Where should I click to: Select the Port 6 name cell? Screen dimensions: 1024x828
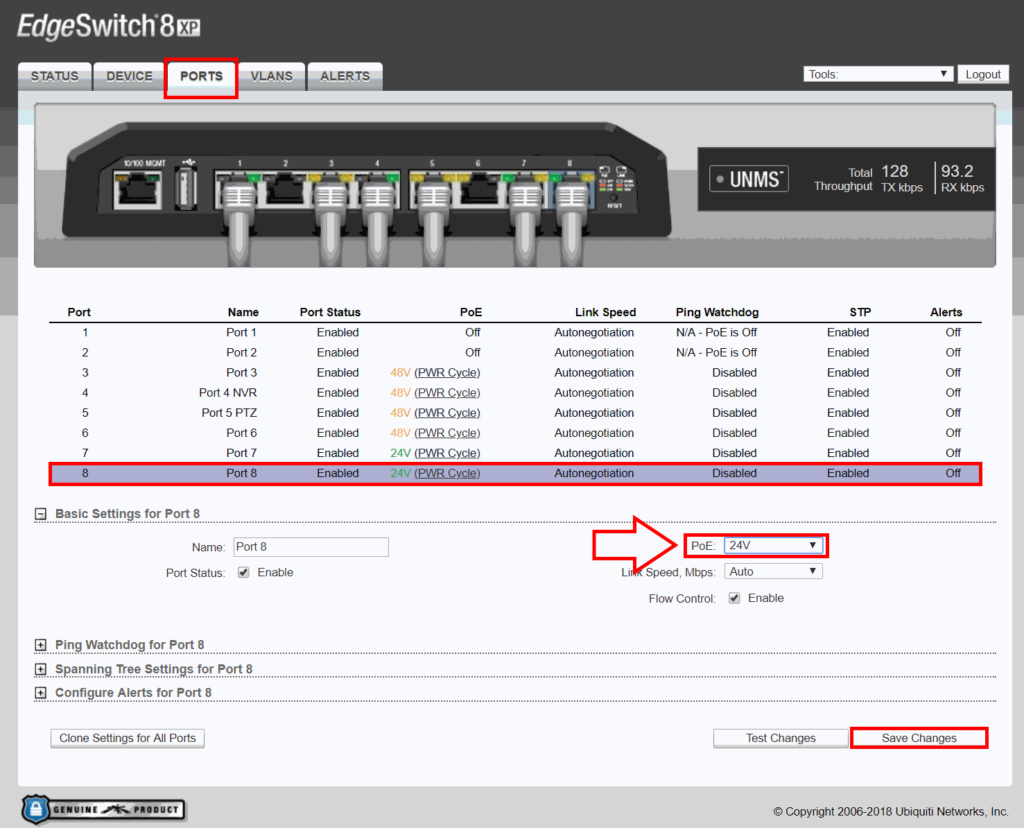coord(242,434)
